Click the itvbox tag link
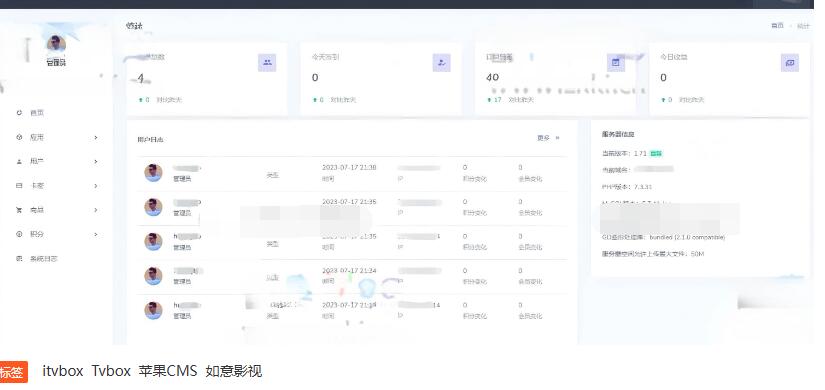The image size is (825, 390). pyautogui.click(x=63, y=371)
